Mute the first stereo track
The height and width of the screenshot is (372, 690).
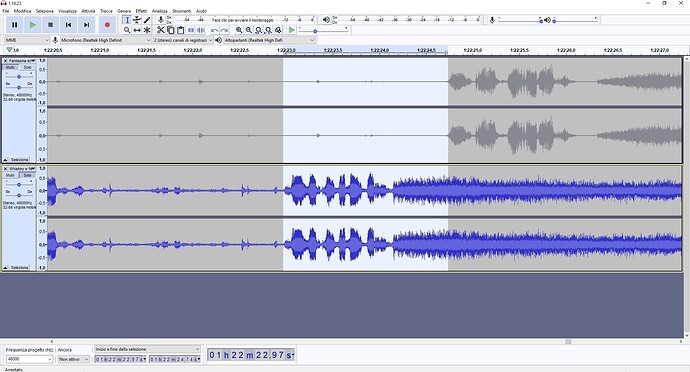pos(10,67)
